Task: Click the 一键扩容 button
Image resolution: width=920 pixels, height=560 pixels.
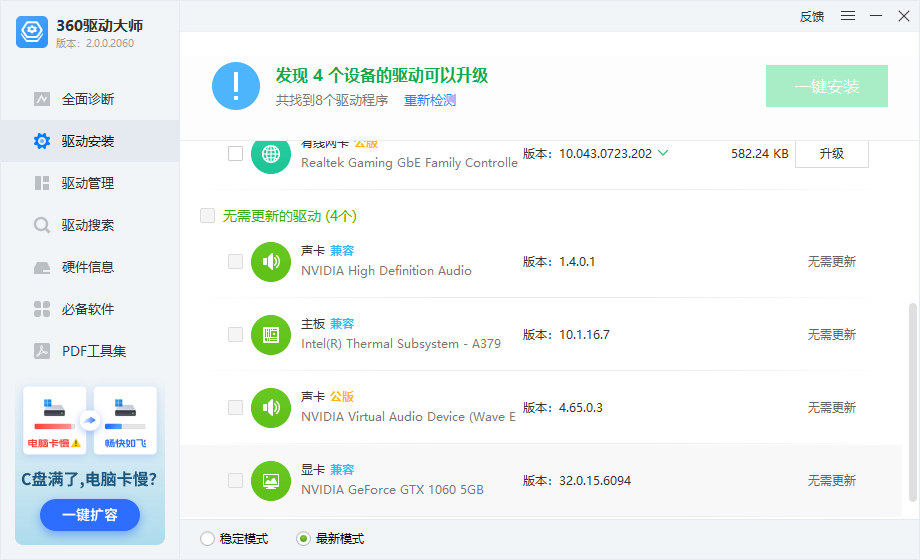Action: [x=90, y=515]
